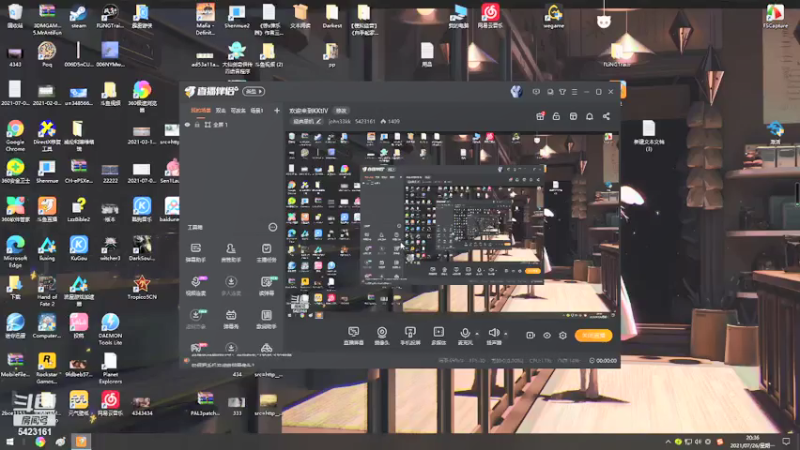The height and width of the screenshot is (450, 800).
Task: Click the orange start live button
Action: pos(593,335)
